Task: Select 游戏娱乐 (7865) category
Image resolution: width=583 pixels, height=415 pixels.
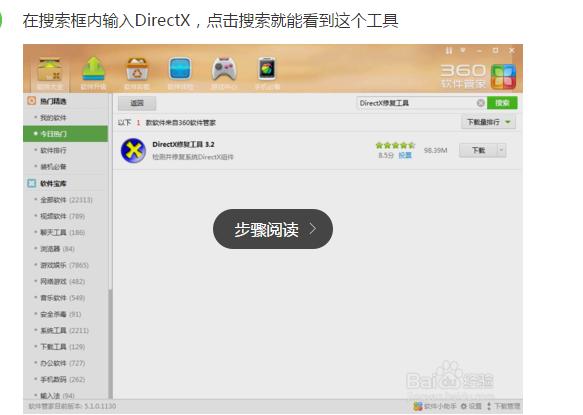Action: (x=64, y=265)
